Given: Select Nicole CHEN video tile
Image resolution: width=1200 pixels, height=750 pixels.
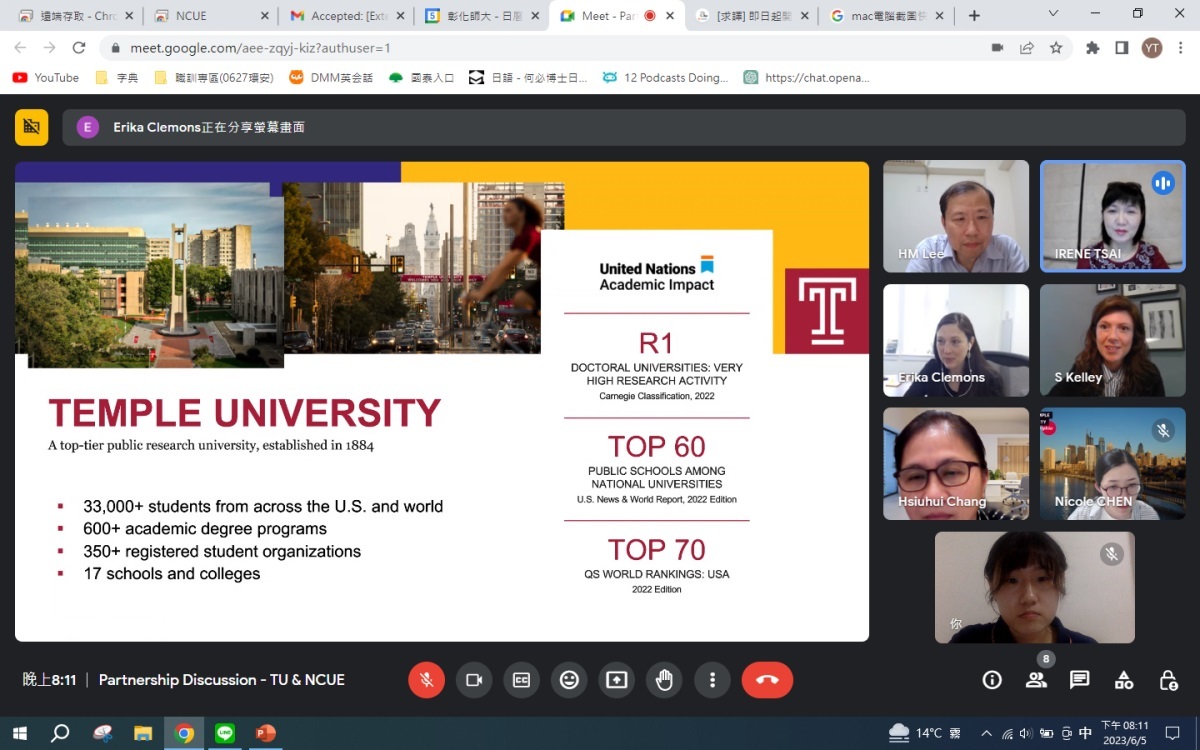Looking at the screenshot, I should [1113, 463].
